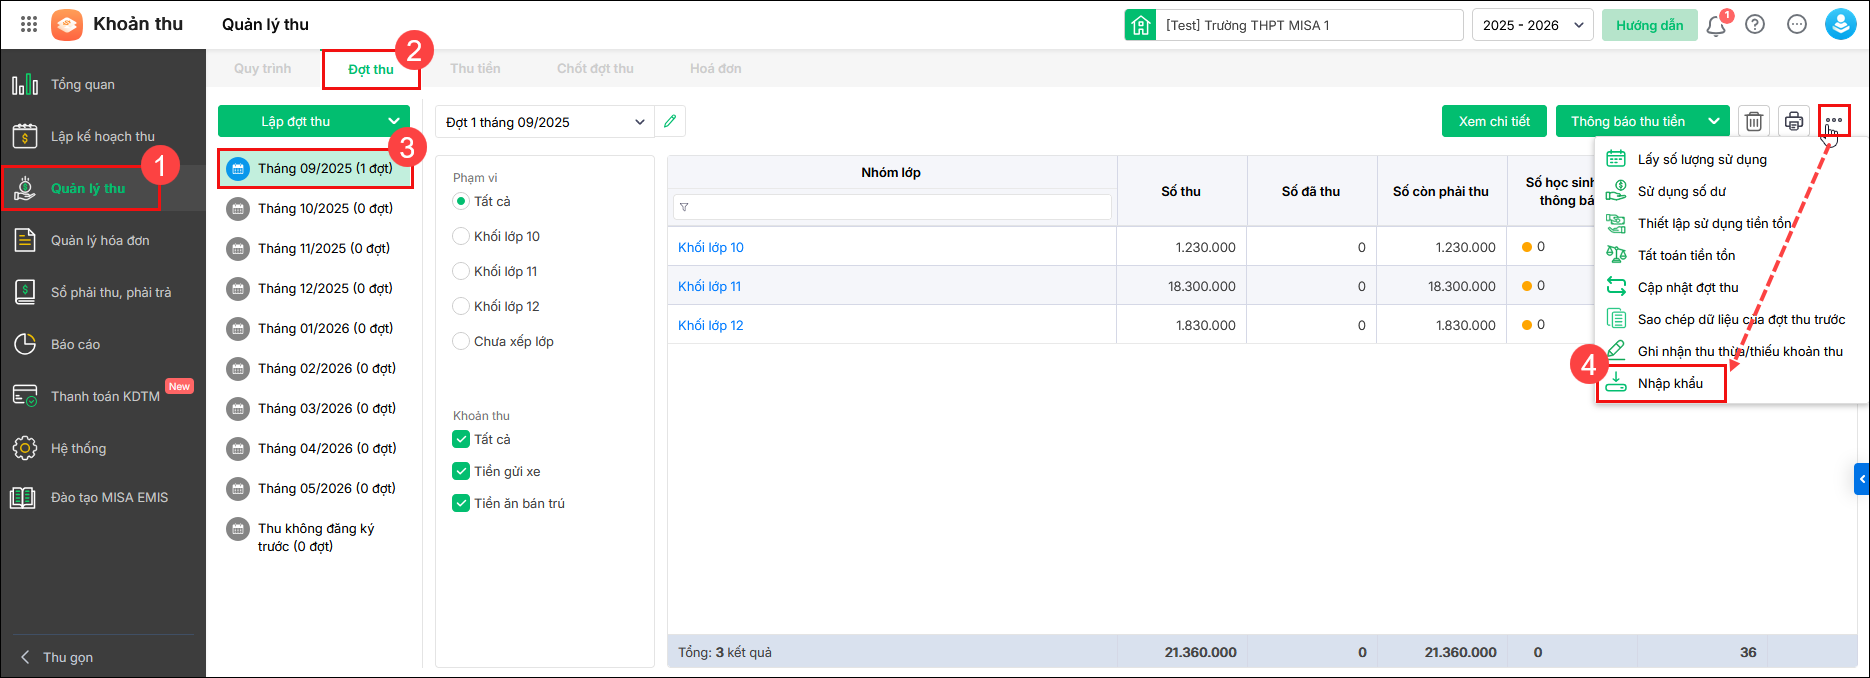
Task: Open the apps grid launcher icon
Action: (29, 24)
